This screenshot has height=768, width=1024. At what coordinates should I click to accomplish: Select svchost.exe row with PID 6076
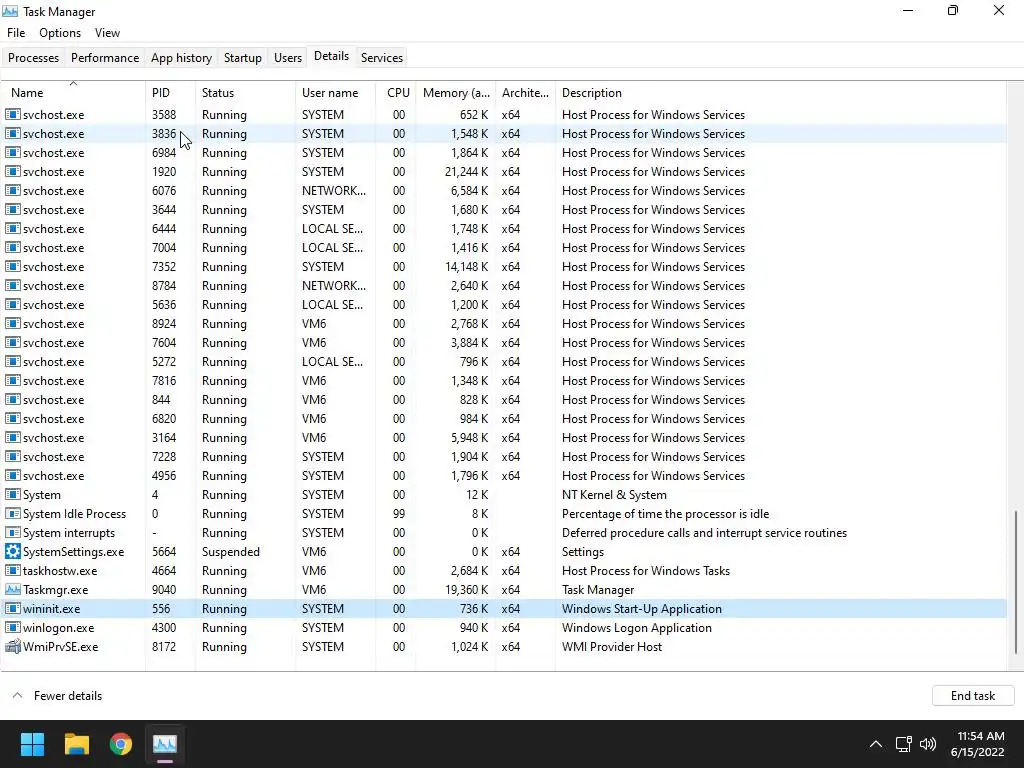tap(503, 191)
